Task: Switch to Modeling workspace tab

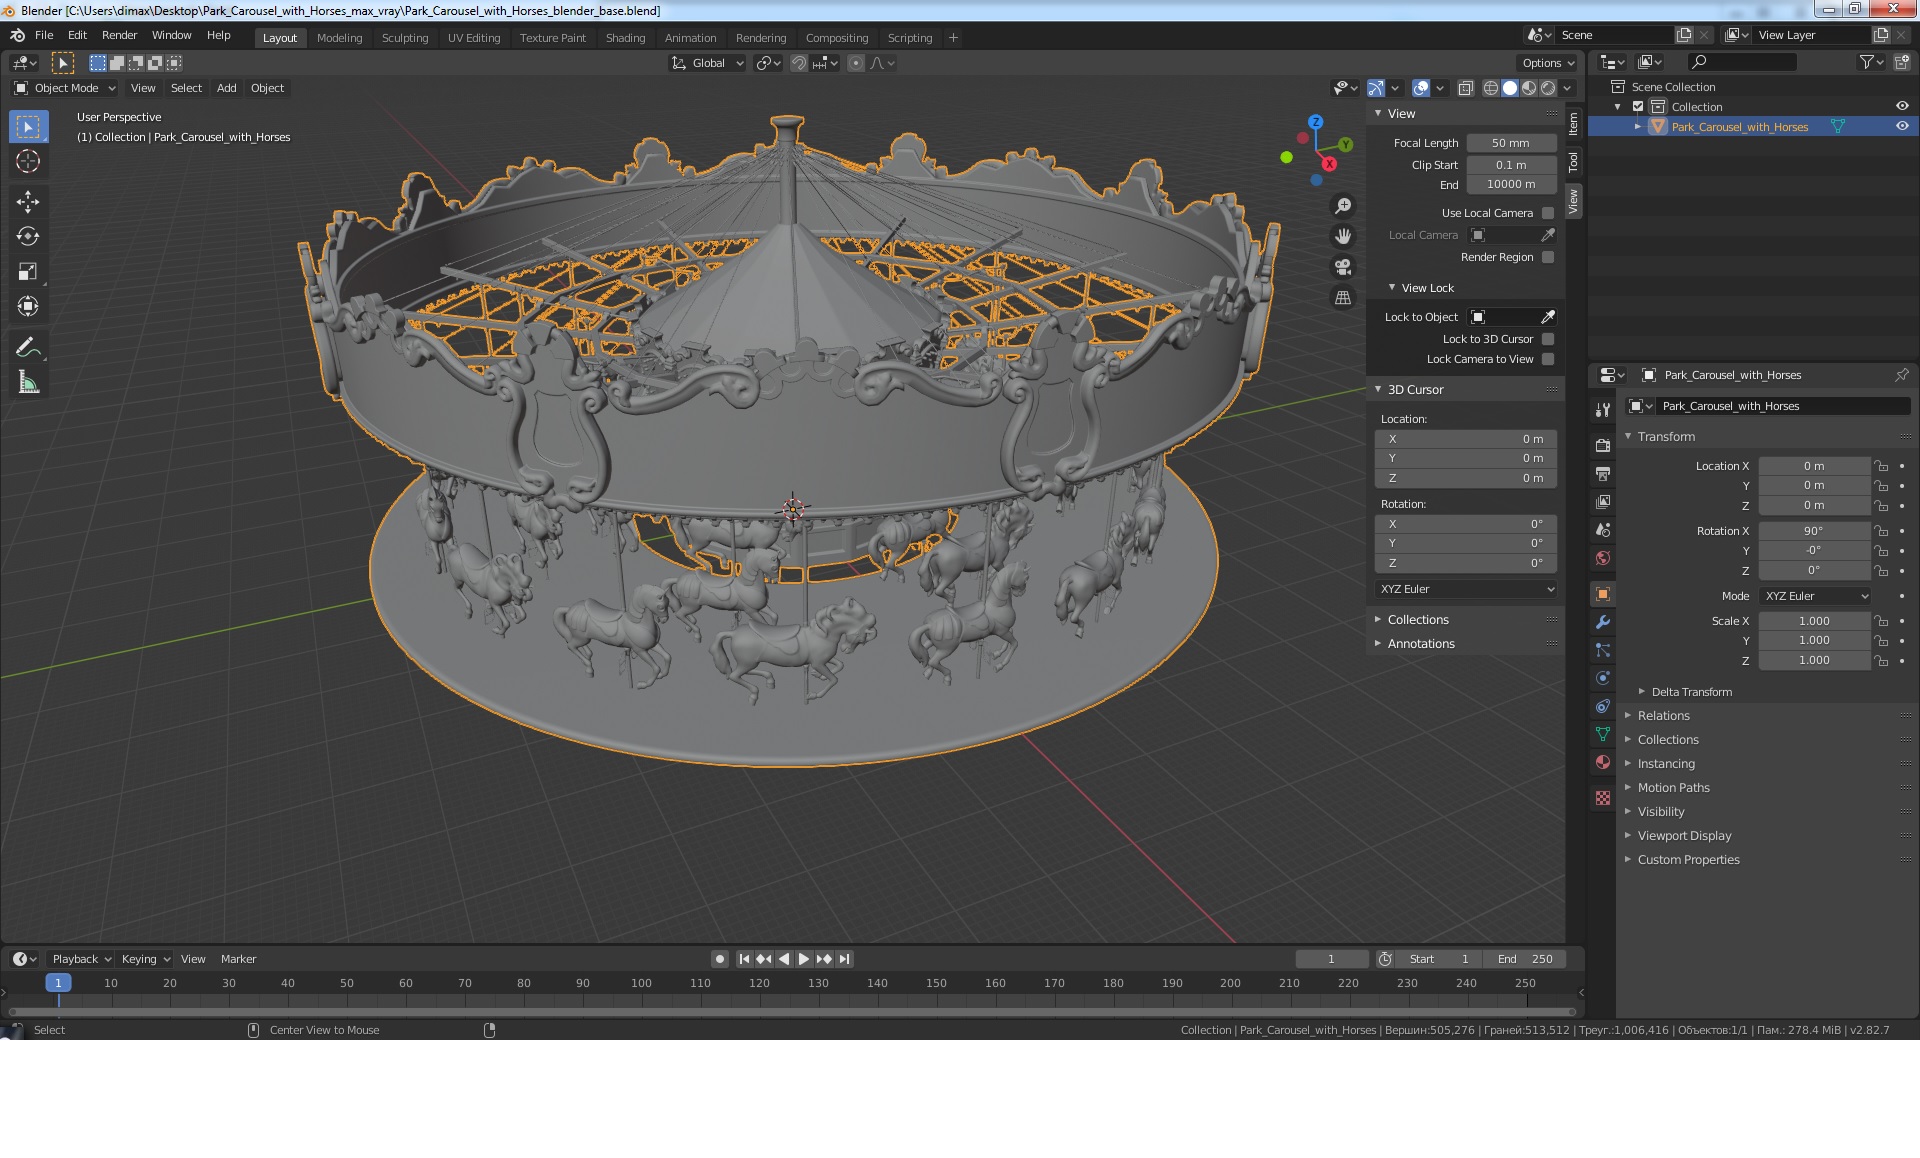Action: point(339,38)
